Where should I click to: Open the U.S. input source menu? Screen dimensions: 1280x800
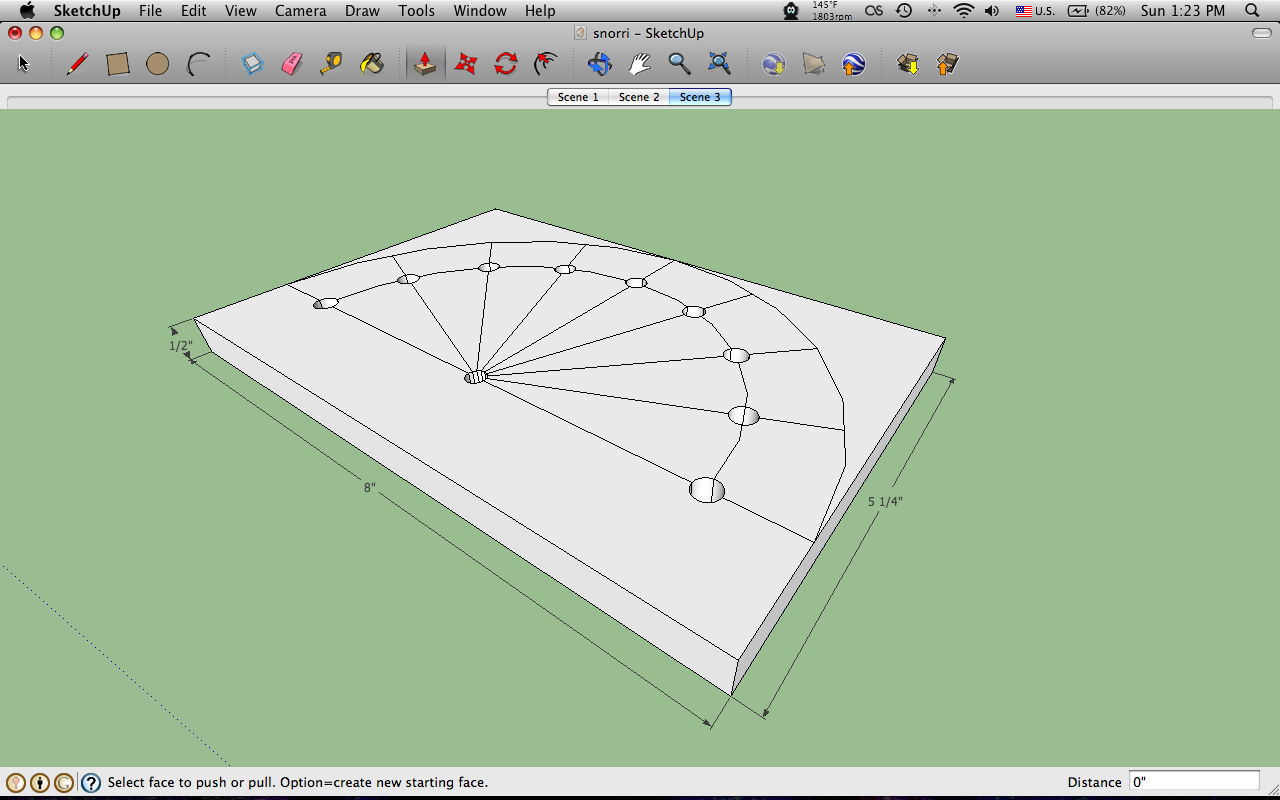[x=1035, y=11]
